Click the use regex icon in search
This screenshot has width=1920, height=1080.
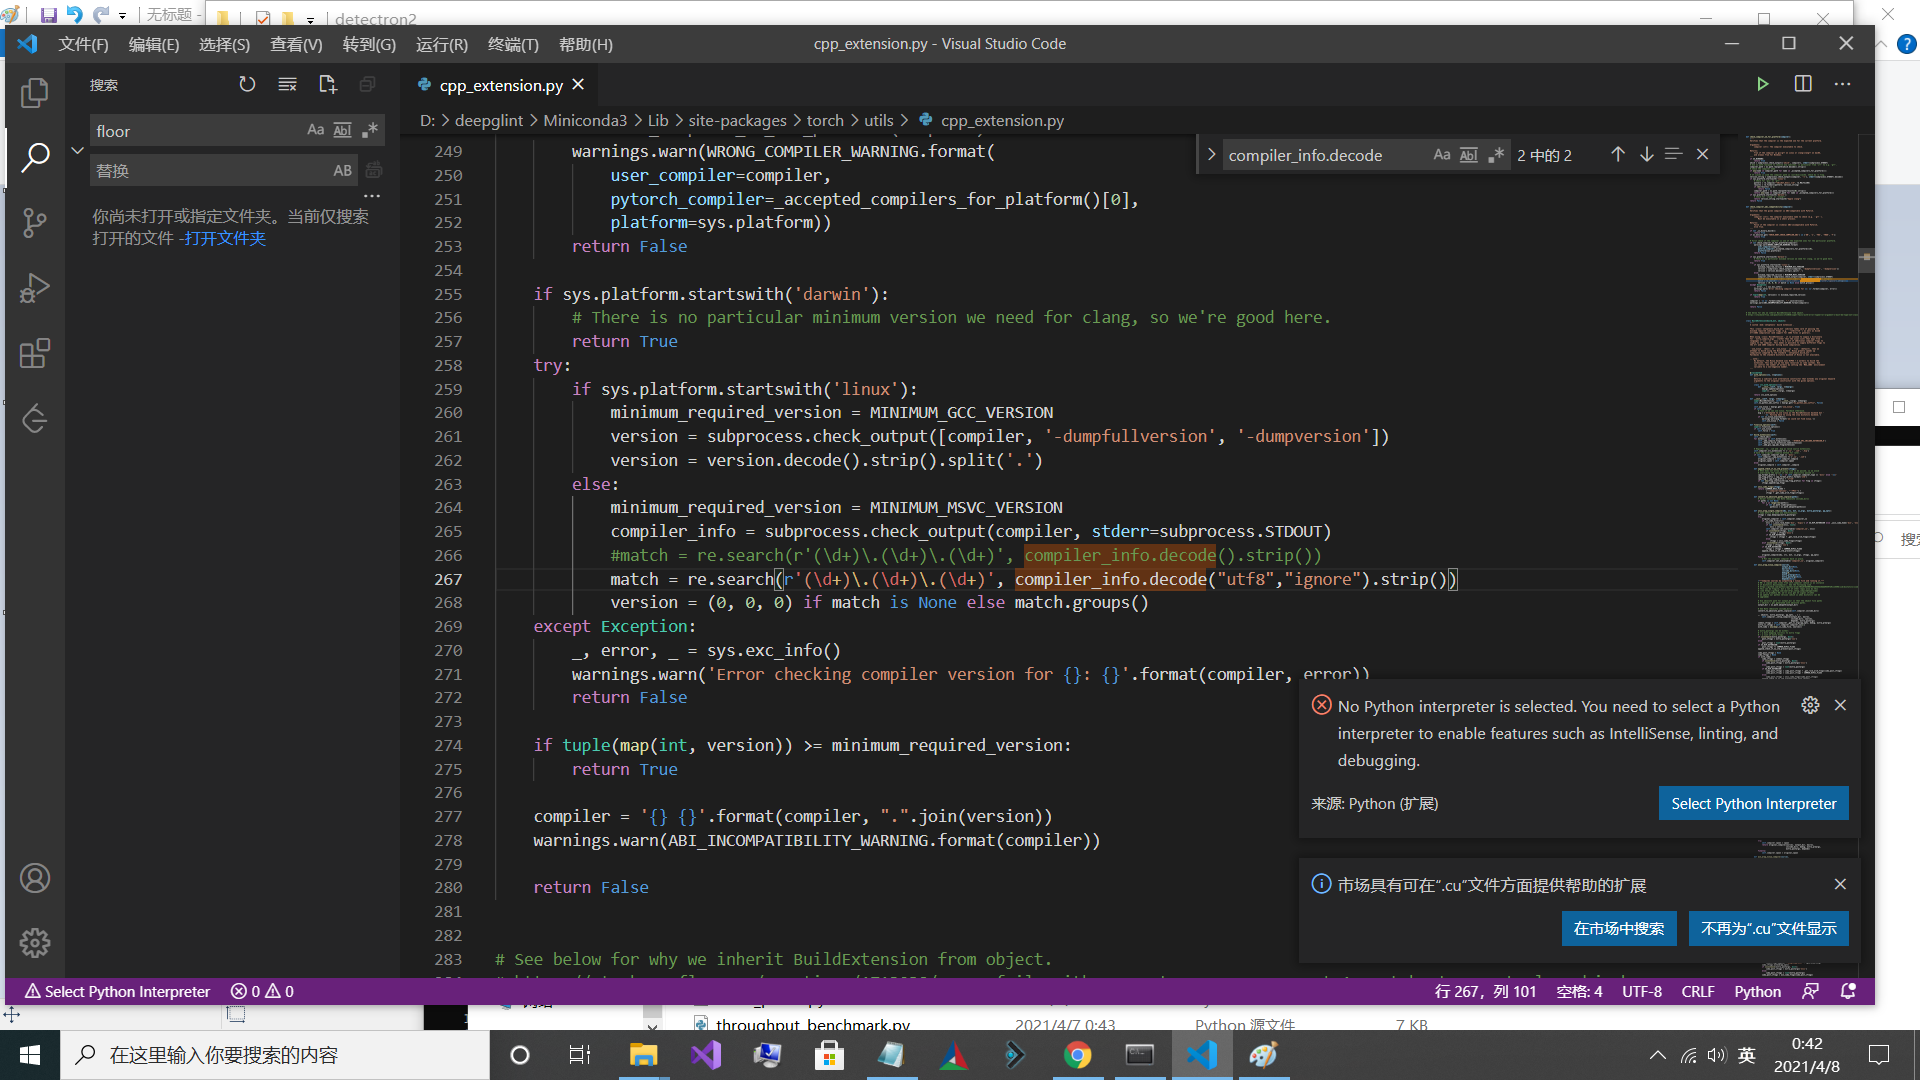tap(369, 129)
